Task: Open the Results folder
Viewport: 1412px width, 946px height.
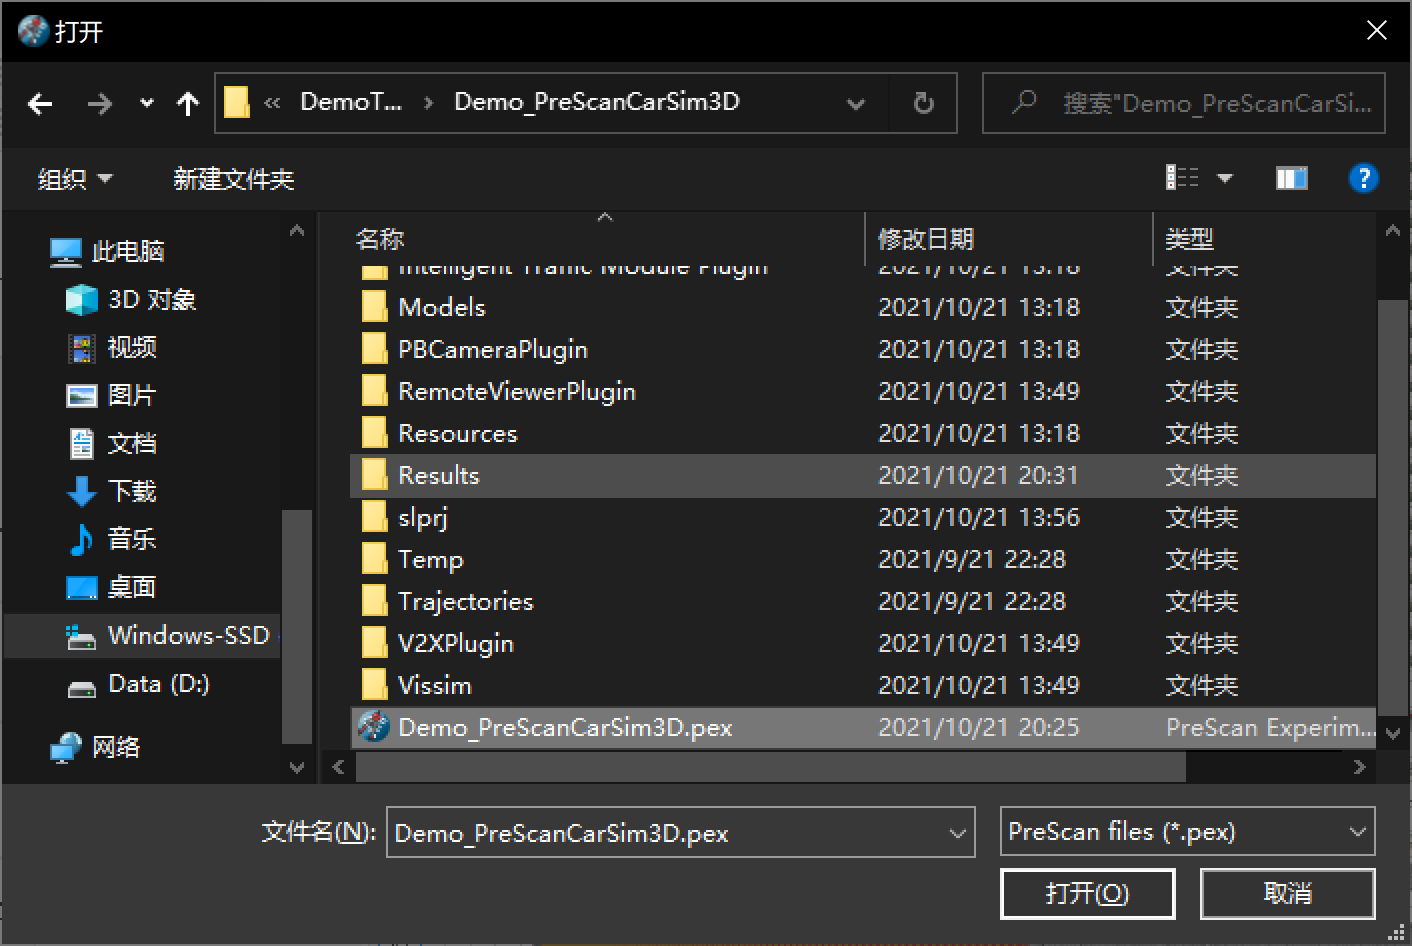Action: [x=438, y=475]
